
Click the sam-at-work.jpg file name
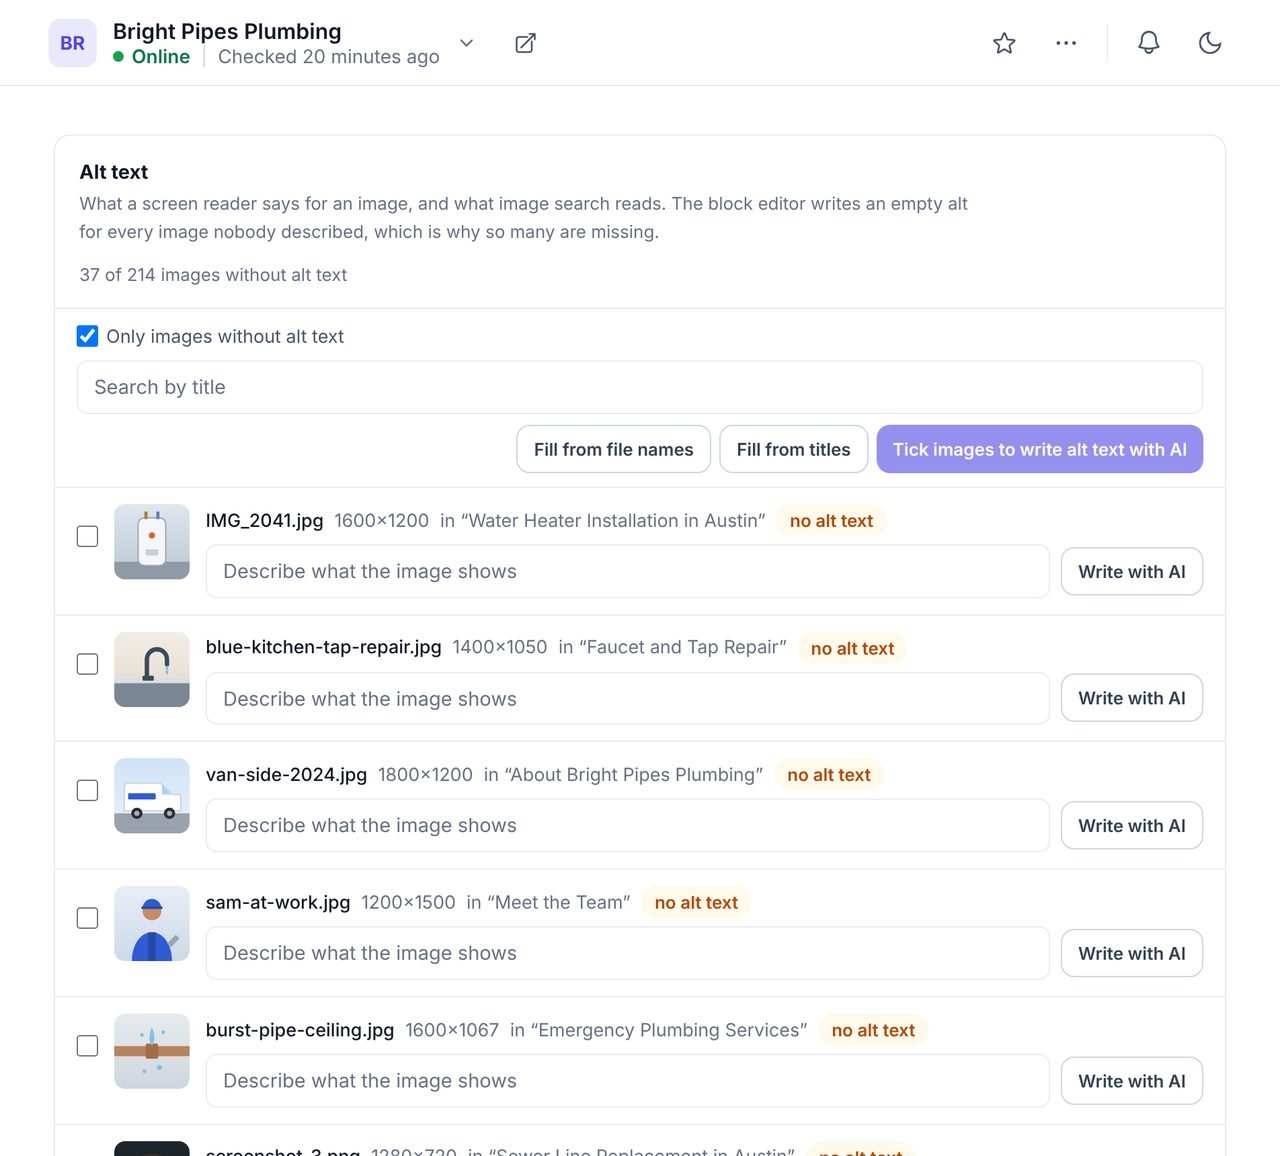pyautogui.click(x=278, y=902)
